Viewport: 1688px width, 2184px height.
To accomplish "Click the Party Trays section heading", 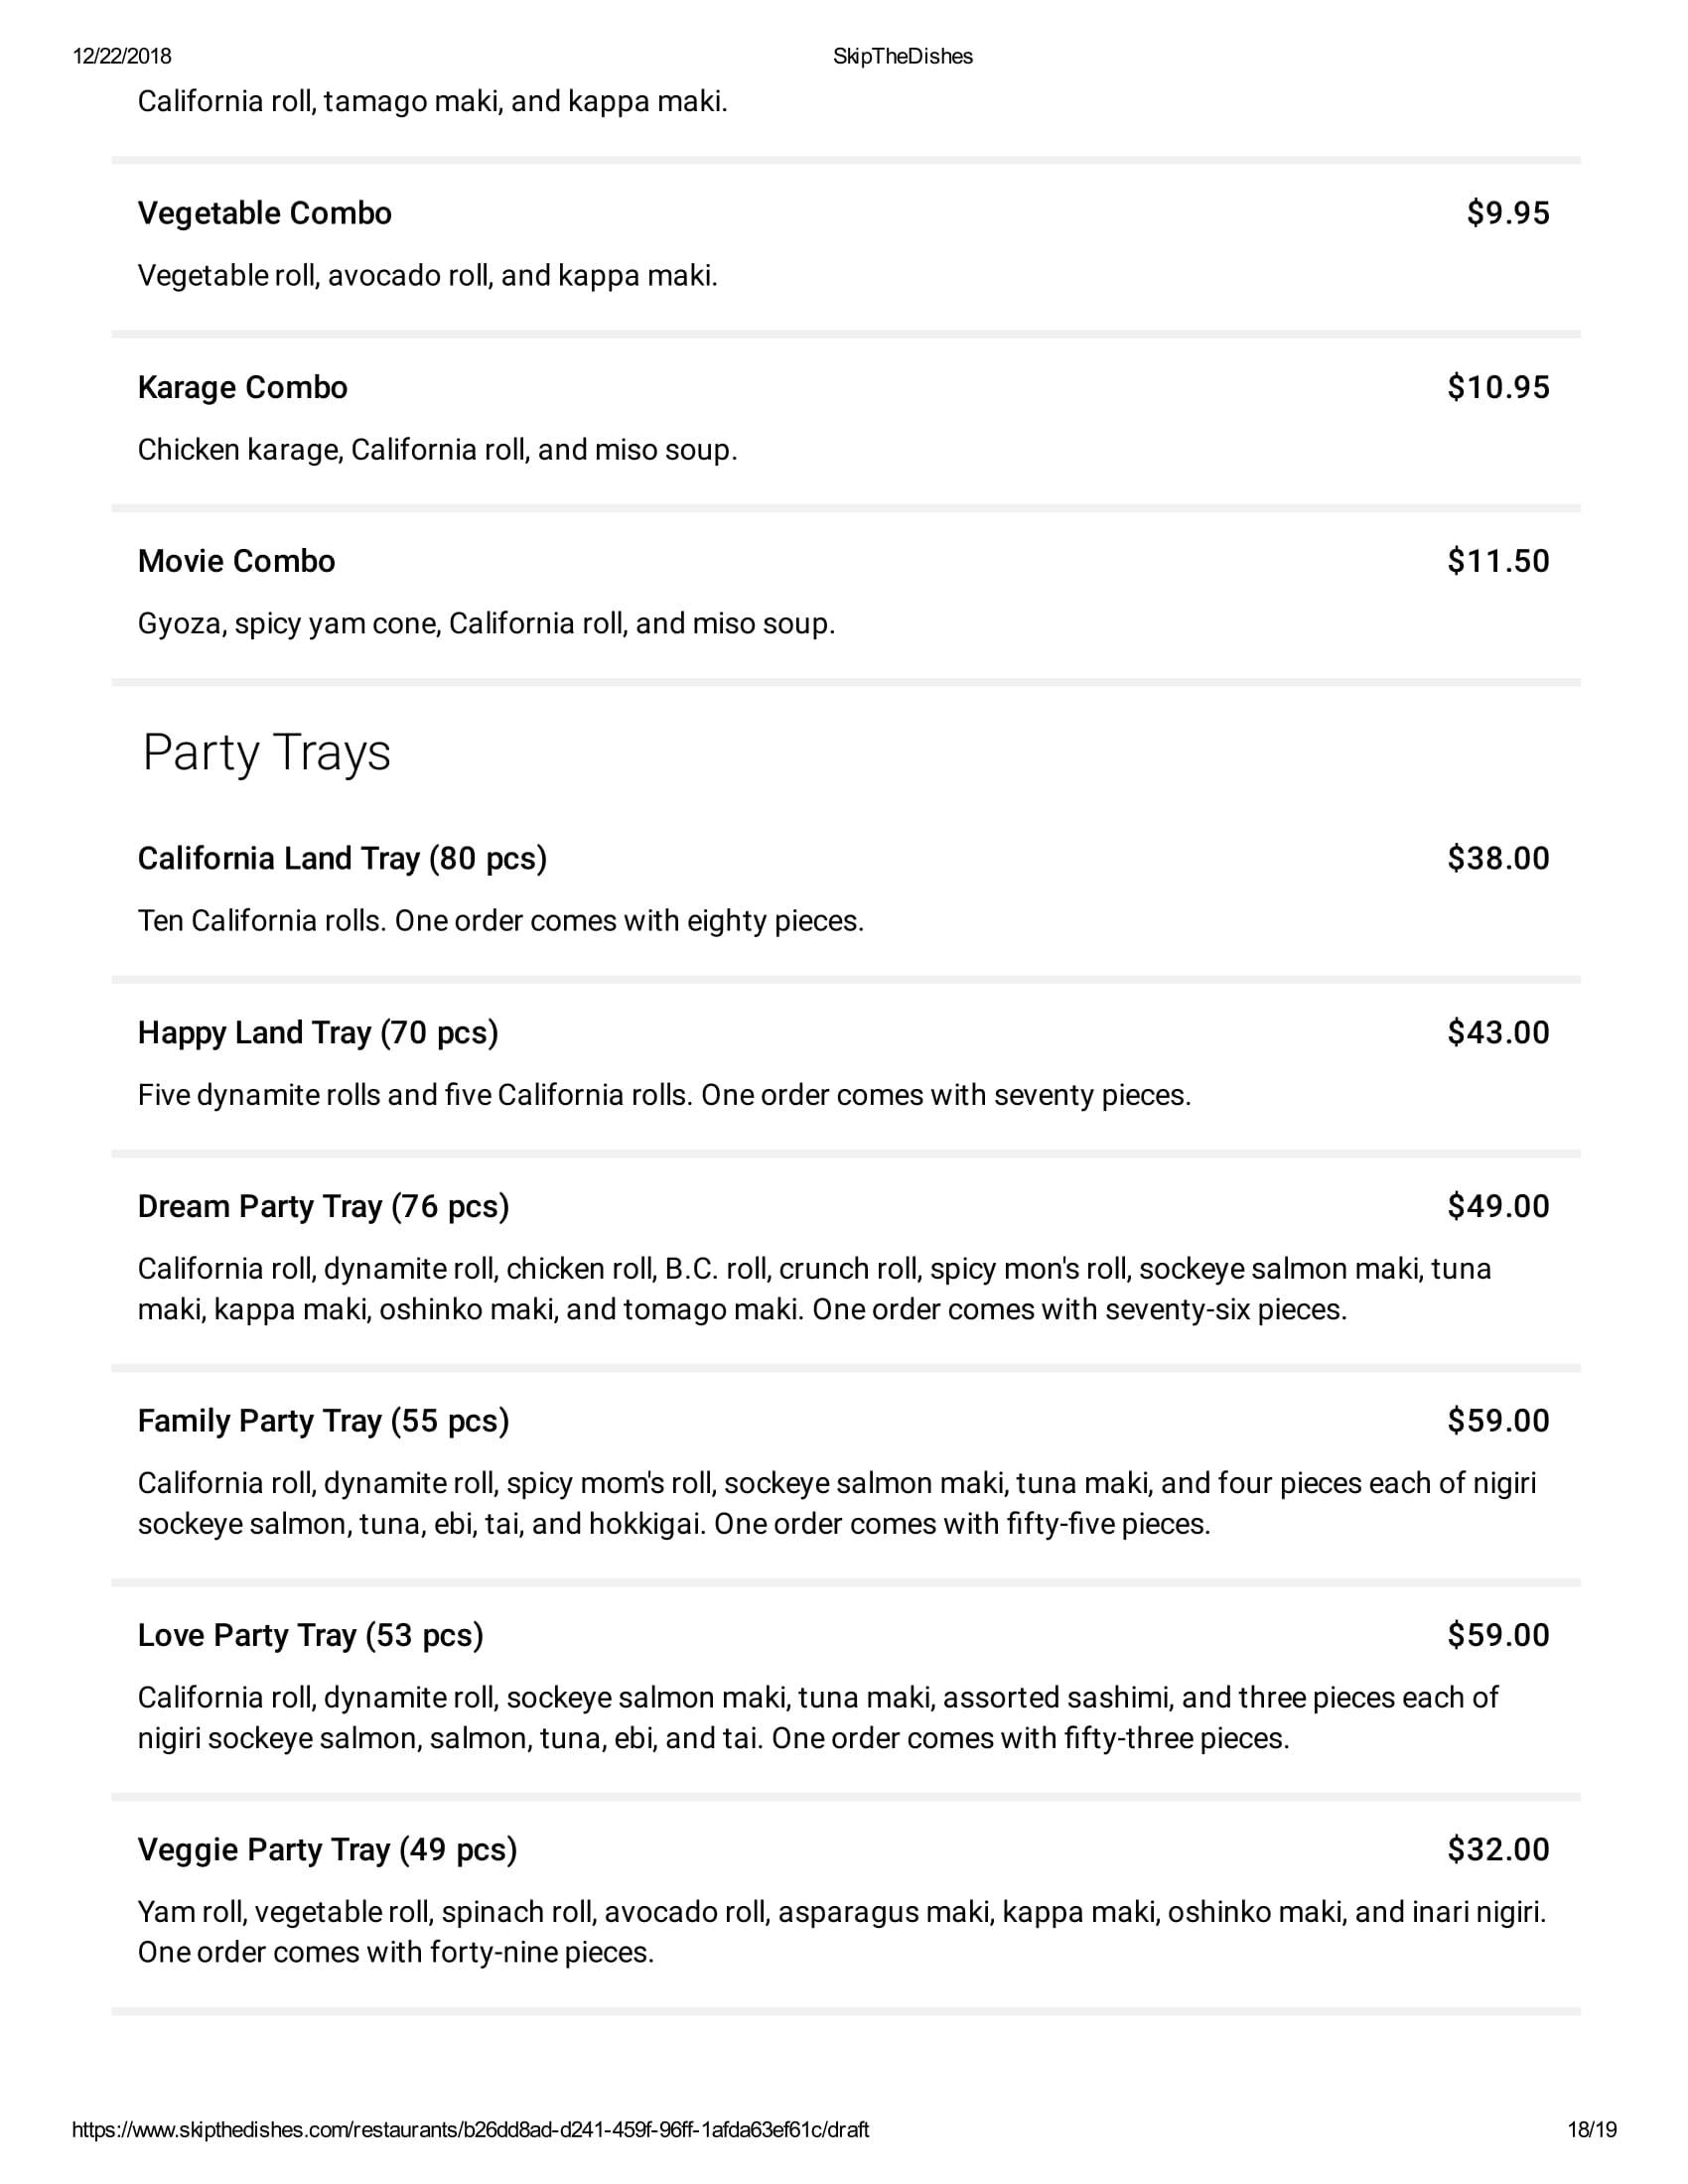I will point(266,752).
